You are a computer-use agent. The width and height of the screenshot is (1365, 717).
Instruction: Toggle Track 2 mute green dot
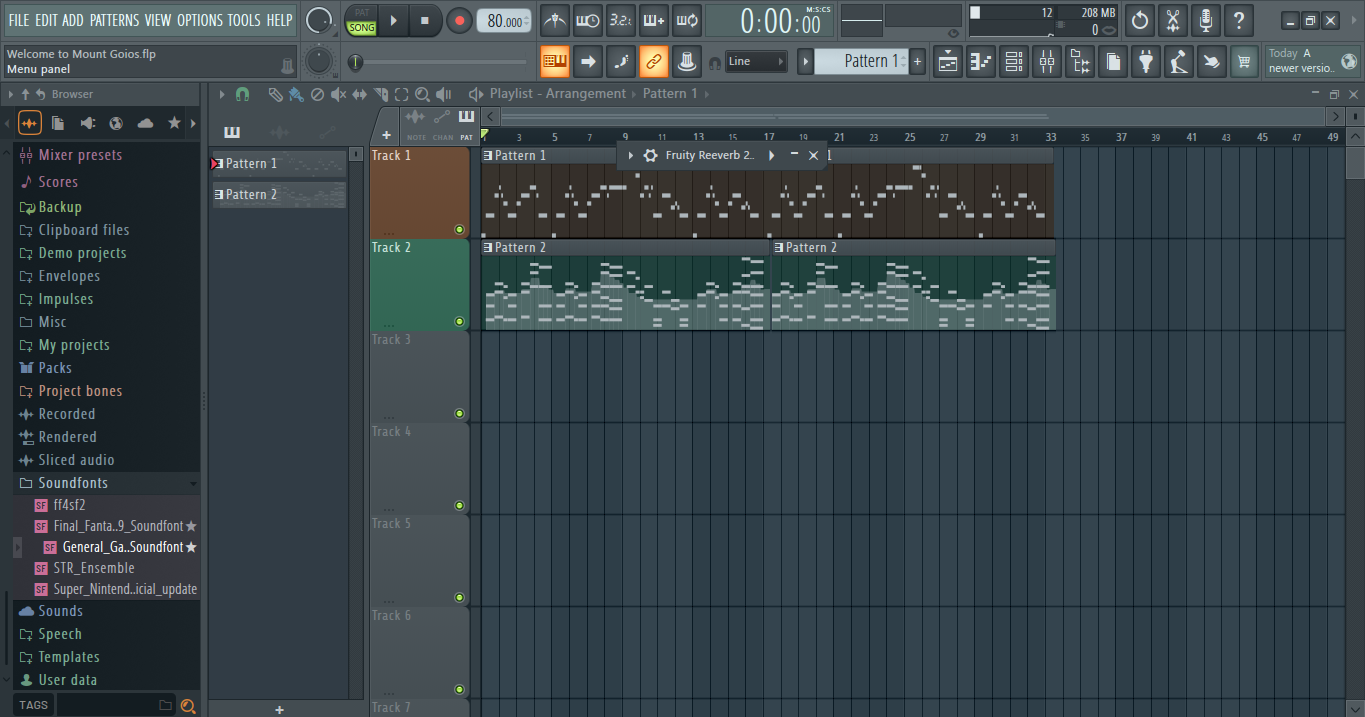459,322
